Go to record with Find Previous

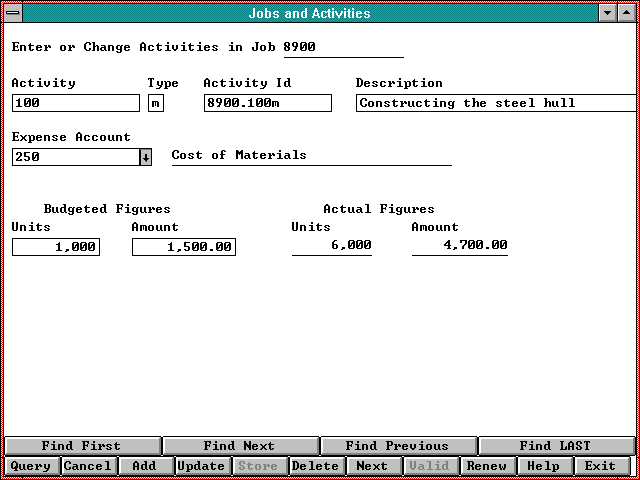tap(397, 446)
